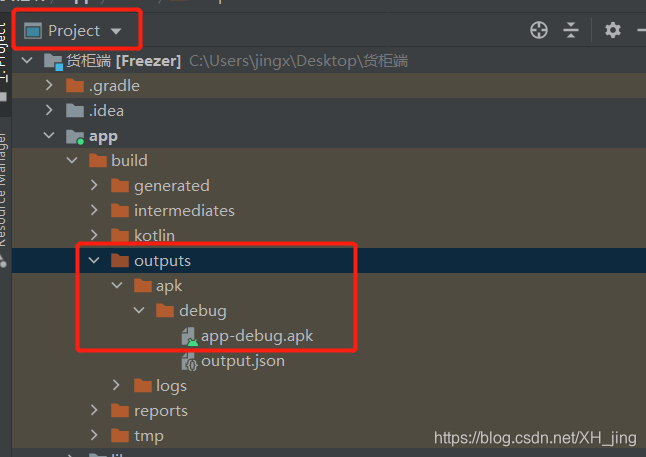Select the app module folder icon
646x457 pixels.
75,136
